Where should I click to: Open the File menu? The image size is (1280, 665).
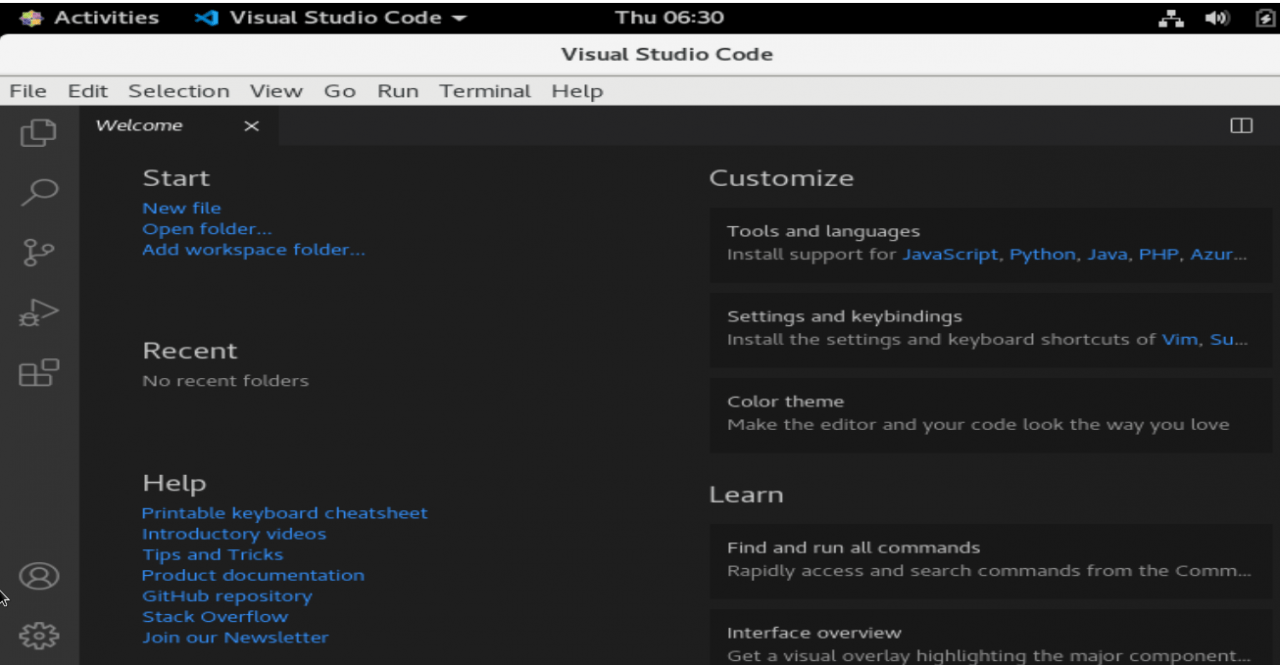coord(28,91)
